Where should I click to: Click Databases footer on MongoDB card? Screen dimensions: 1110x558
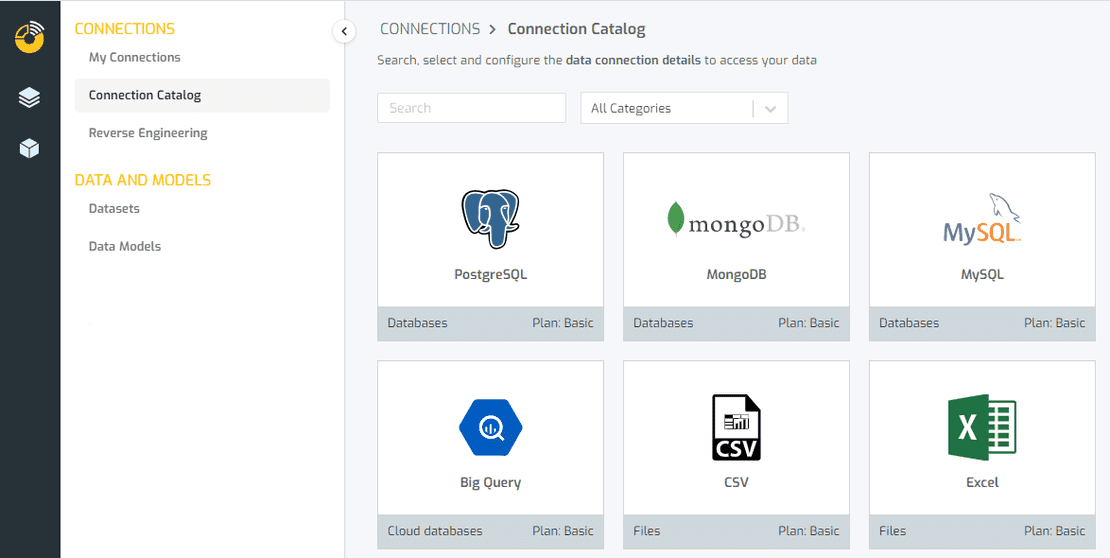pyautogui.click(x=663, y=323)
